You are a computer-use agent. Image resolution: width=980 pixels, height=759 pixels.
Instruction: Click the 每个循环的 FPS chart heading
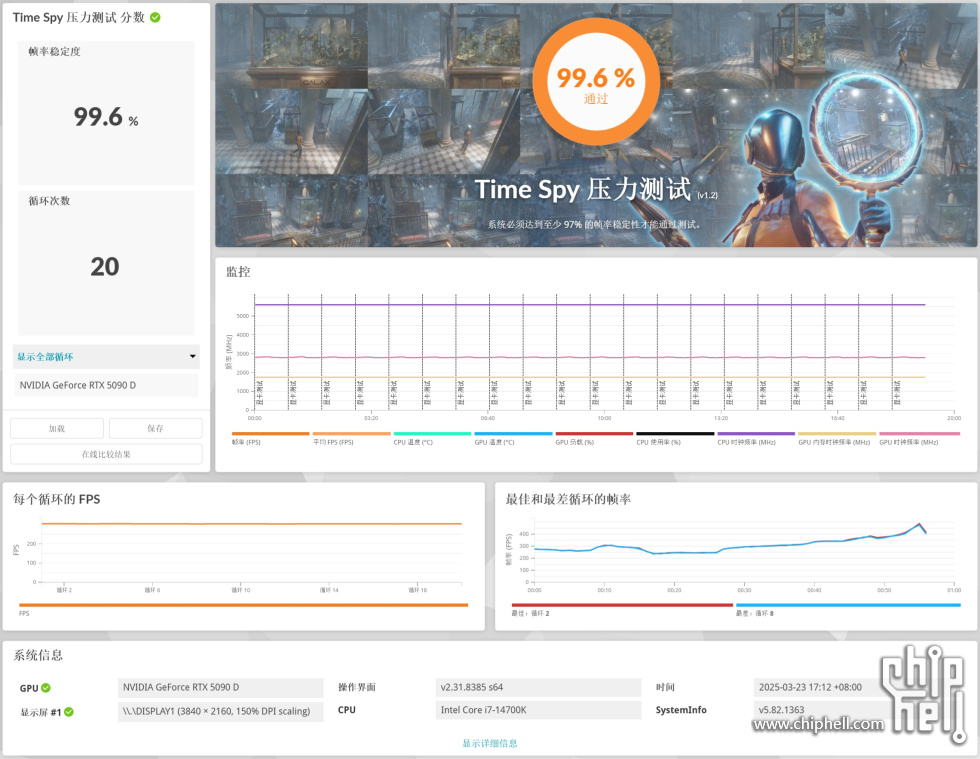(x=57, y=499)
